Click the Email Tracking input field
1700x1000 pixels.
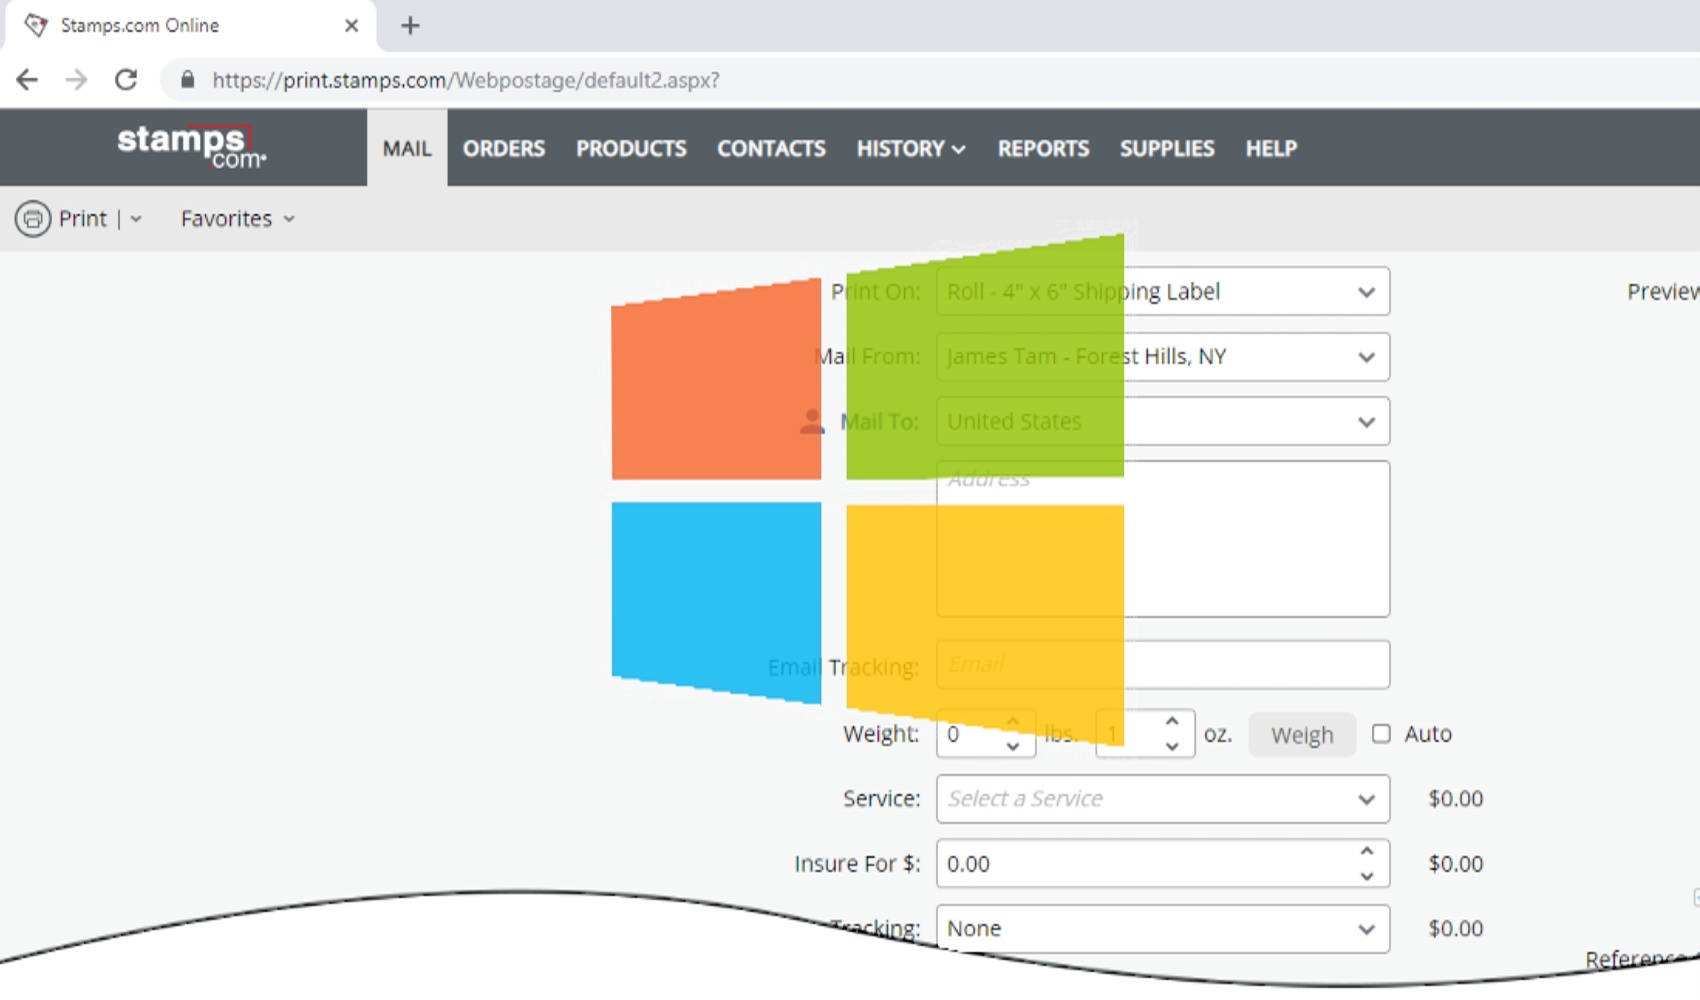click(x=1163, y=664)
